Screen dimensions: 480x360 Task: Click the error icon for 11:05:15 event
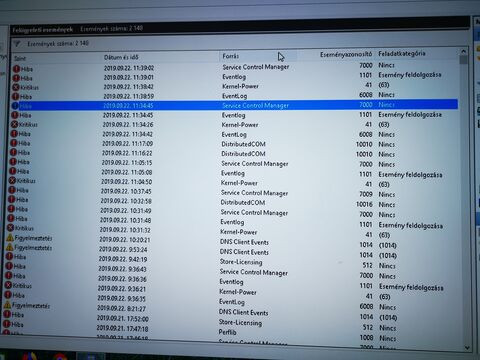13,162
